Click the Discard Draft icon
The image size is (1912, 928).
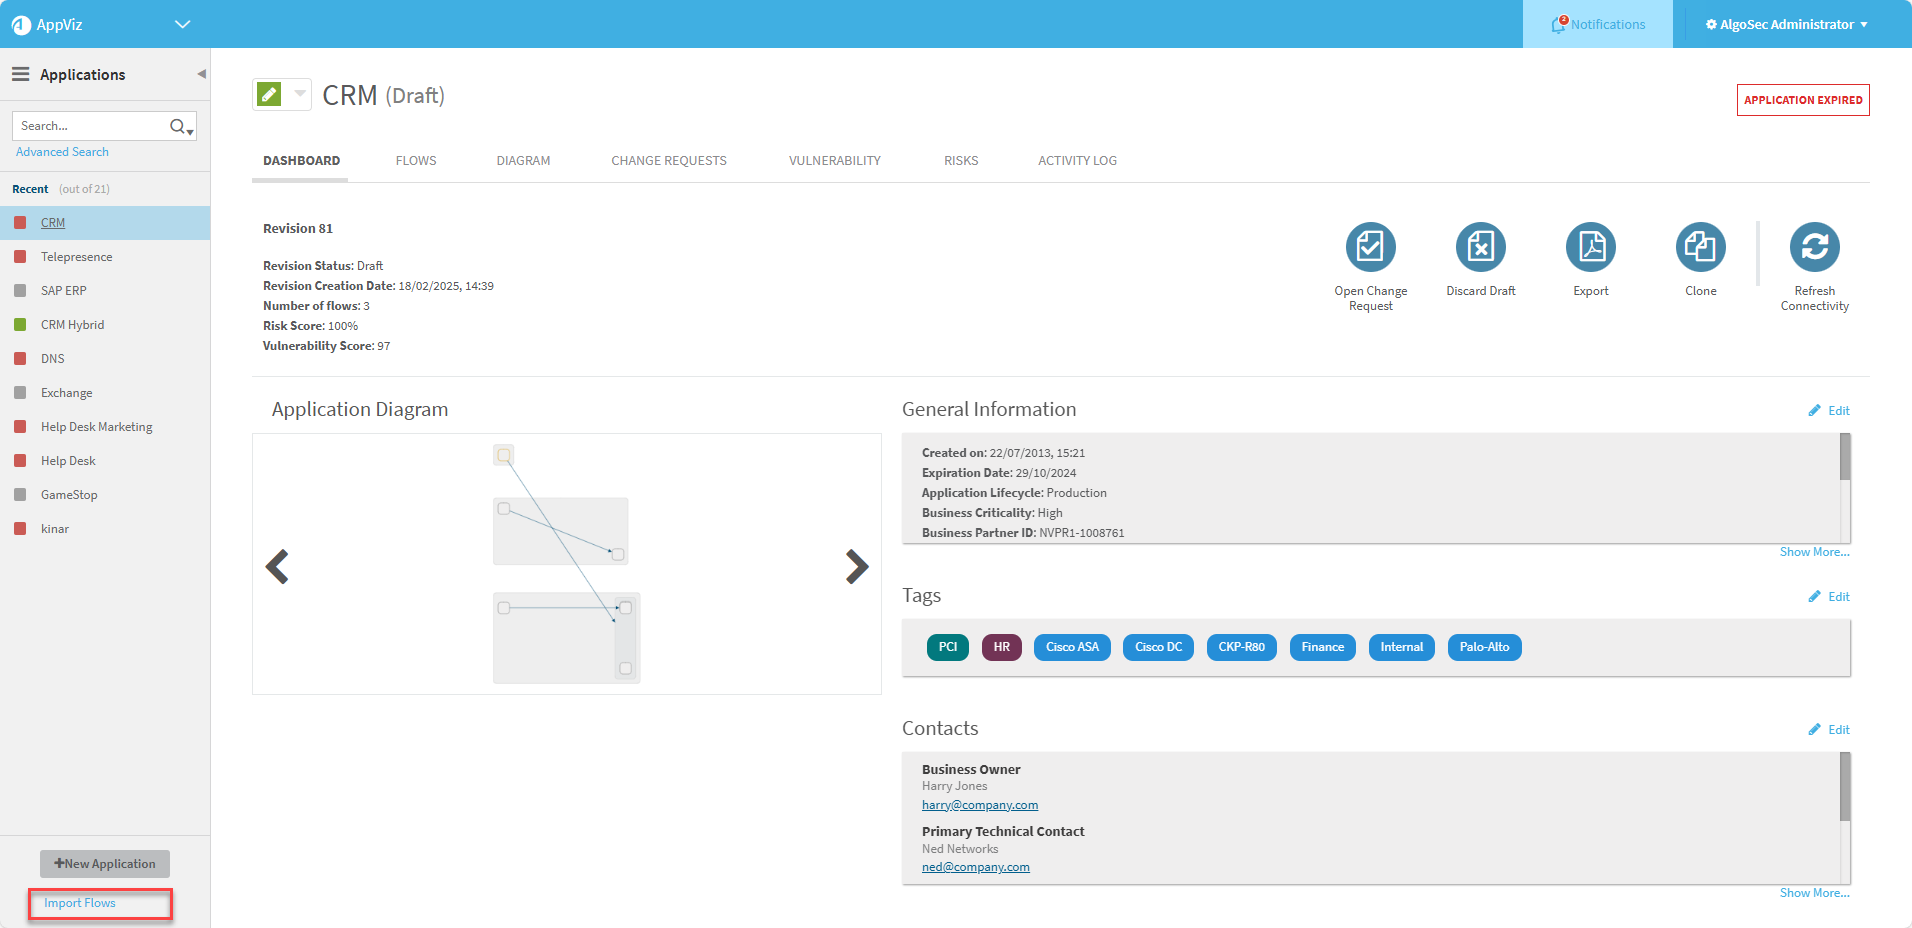[x=1480, y=247]
